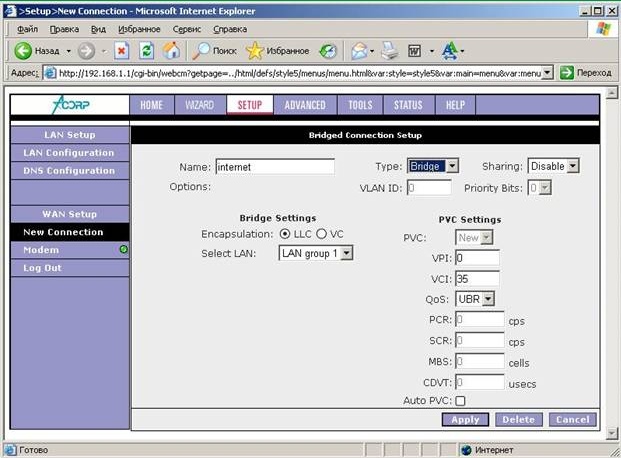This screenshot has width=621, height=458.
Task: Enable the Auto PVC checkbox
Action: coord(460,401)
